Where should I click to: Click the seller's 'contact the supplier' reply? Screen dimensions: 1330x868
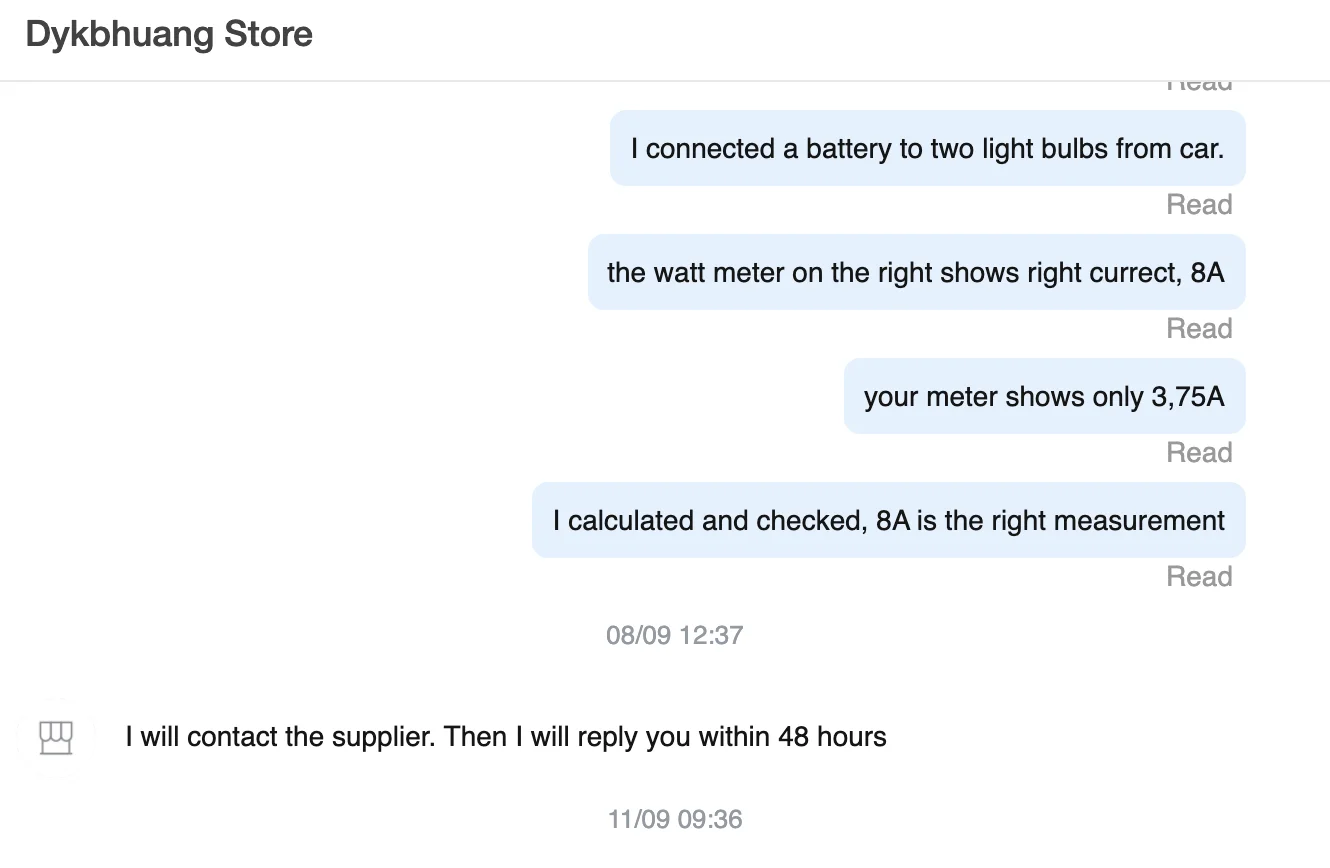(505, 738)
